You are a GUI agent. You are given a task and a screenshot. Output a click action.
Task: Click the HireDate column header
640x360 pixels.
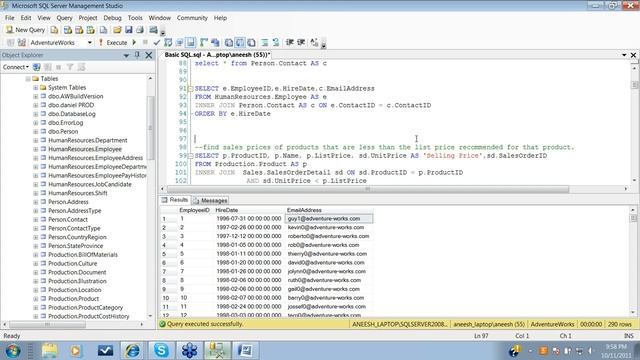tap(249, 210)
